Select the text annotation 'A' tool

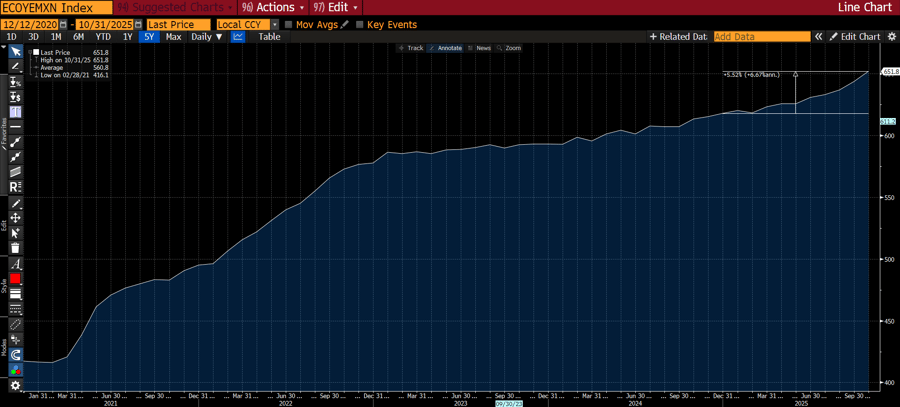pyautogui.click(x=15, y=263)
